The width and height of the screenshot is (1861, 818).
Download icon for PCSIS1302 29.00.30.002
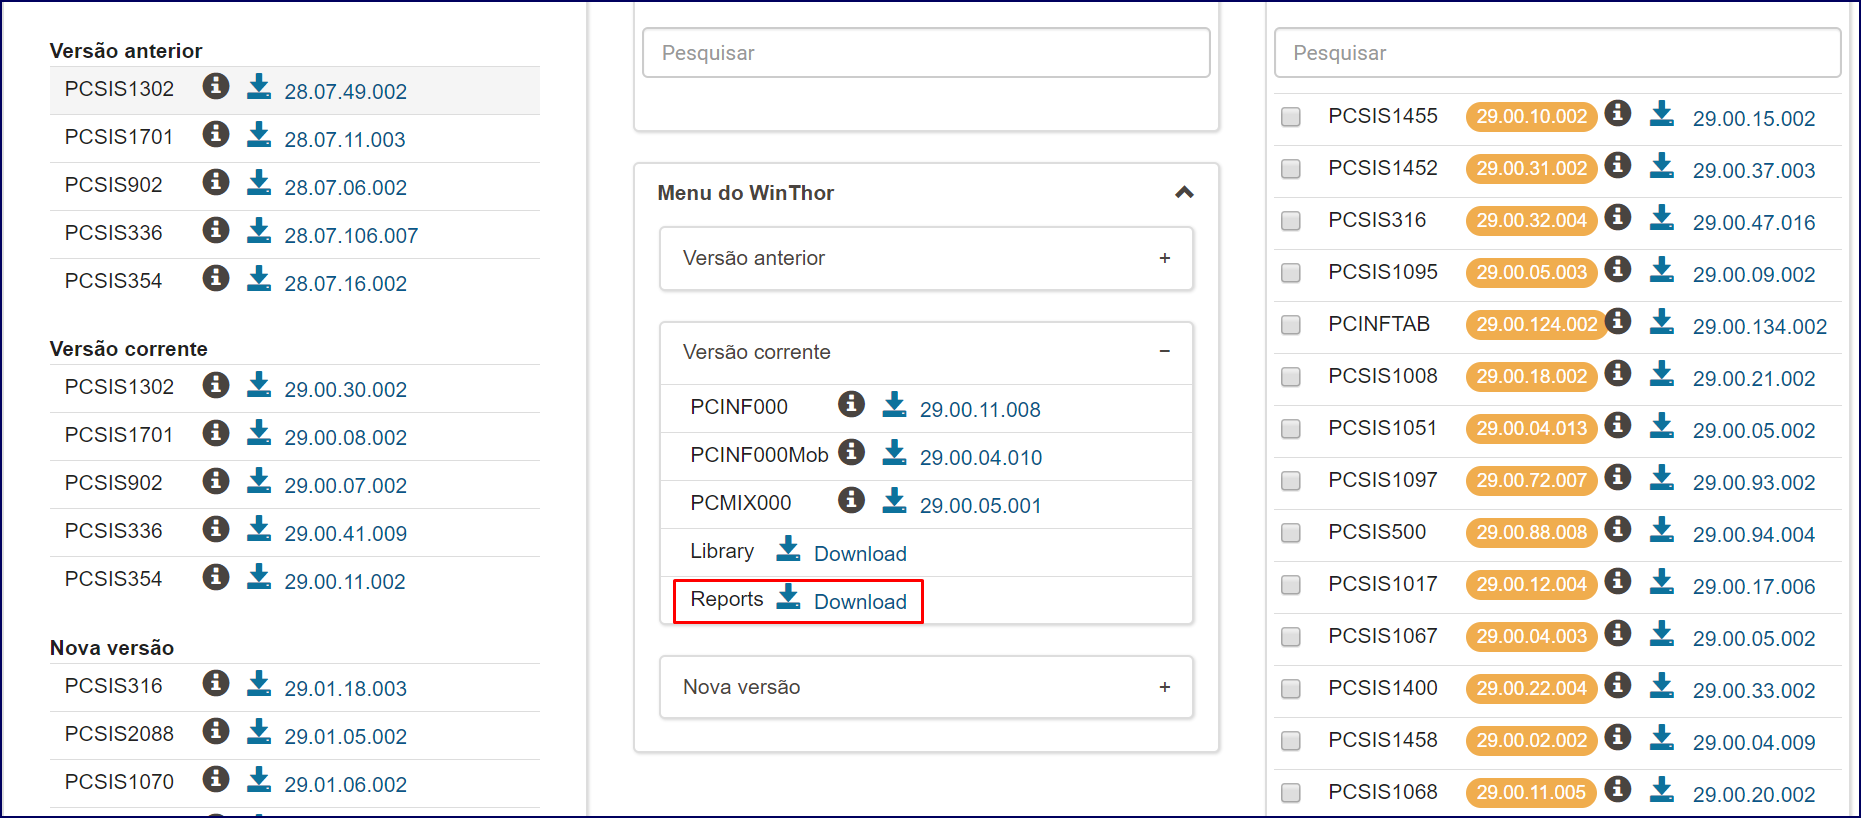(259, 384)
